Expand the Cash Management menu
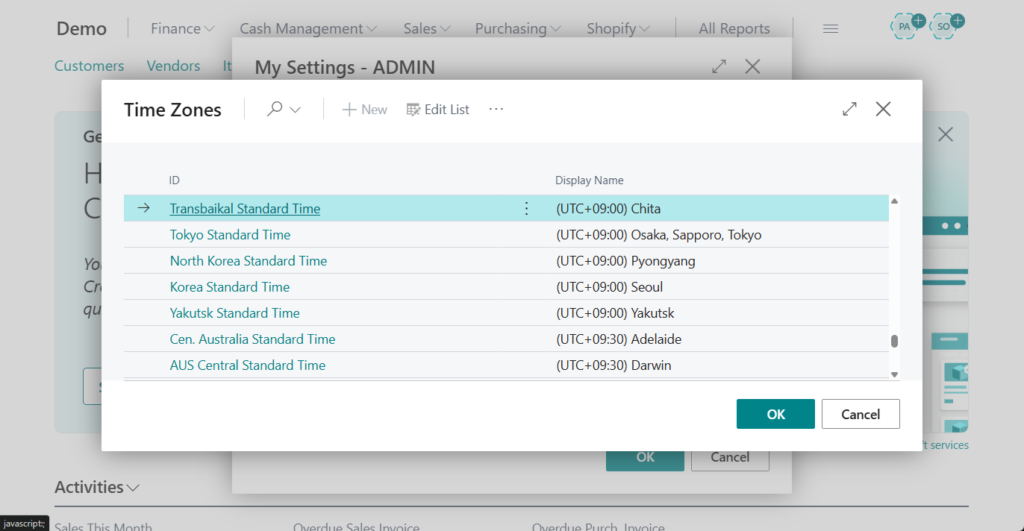The image size is (1024, 531). point(308,29)
